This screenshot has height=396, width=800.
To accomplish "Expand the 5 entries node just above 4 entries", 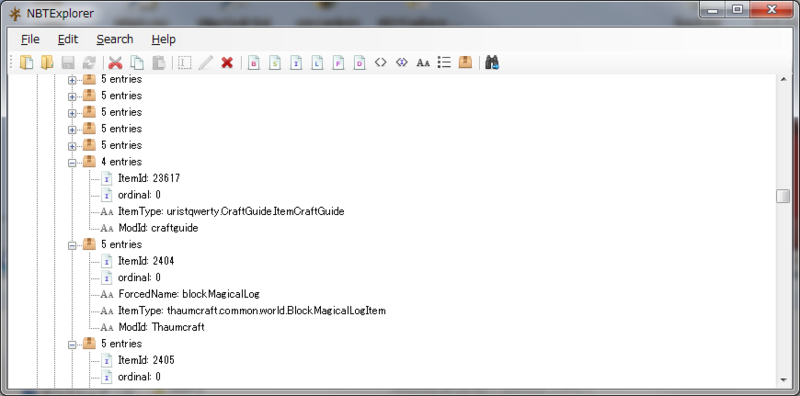I will pos(72,146).
